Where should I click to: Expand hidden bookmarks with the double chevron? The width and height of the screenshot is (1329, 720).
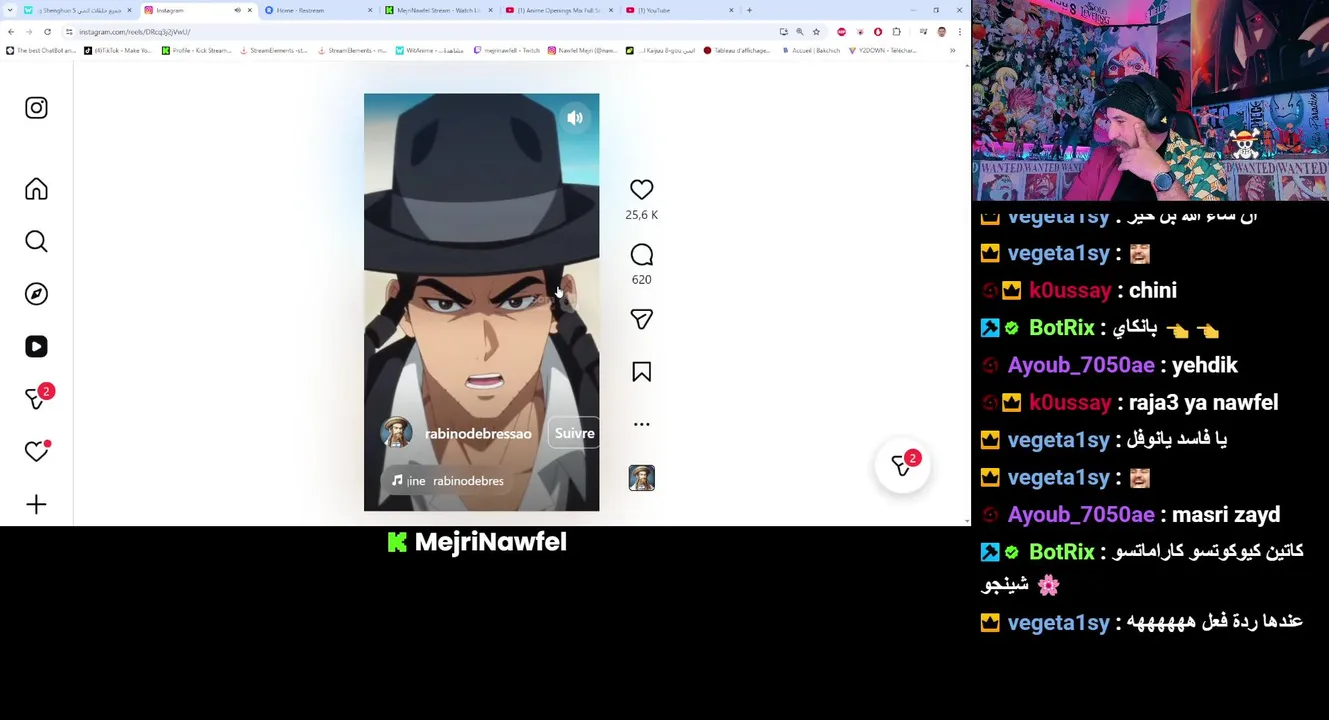(952, 50)
